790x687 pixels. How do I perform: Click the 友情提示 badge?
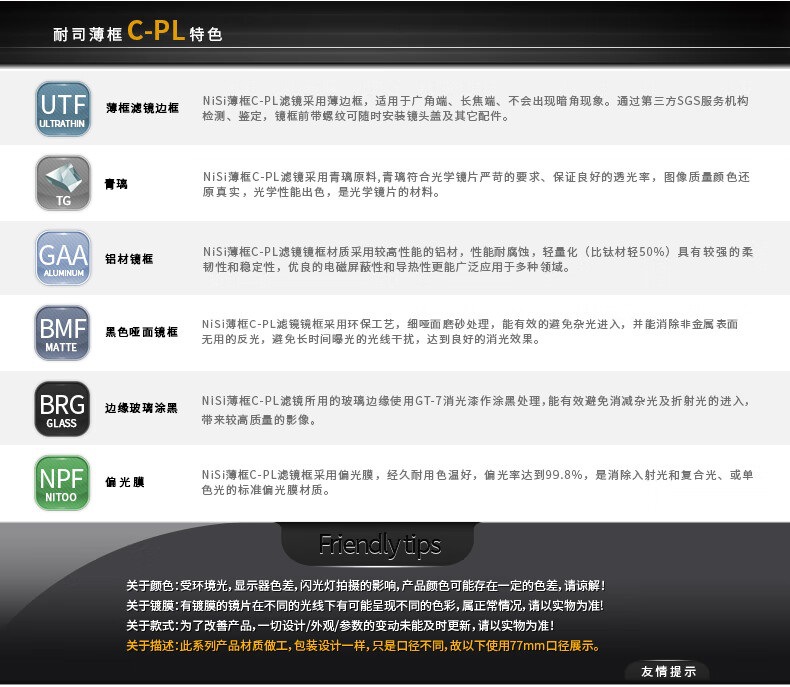[668, 671]
